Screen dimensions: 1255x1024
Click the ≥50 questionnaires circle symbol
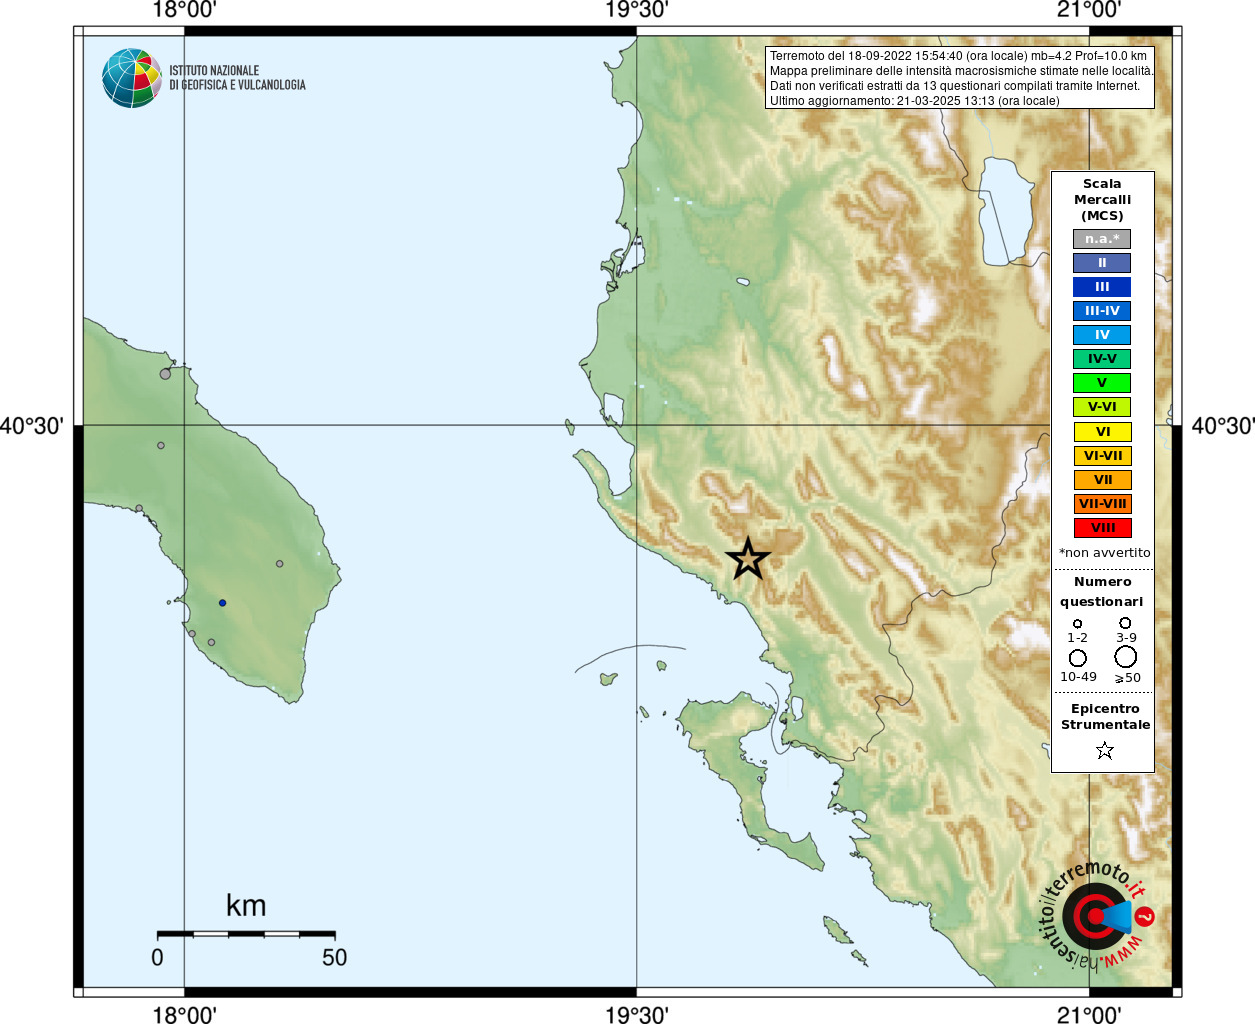pos(1126,657)
